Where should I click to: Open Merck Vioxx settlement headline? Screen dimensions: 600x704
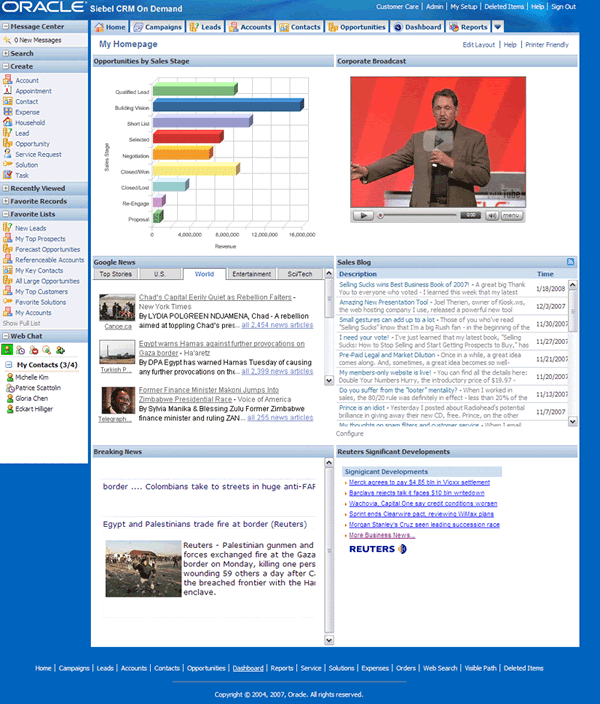[x=419, y=482]
